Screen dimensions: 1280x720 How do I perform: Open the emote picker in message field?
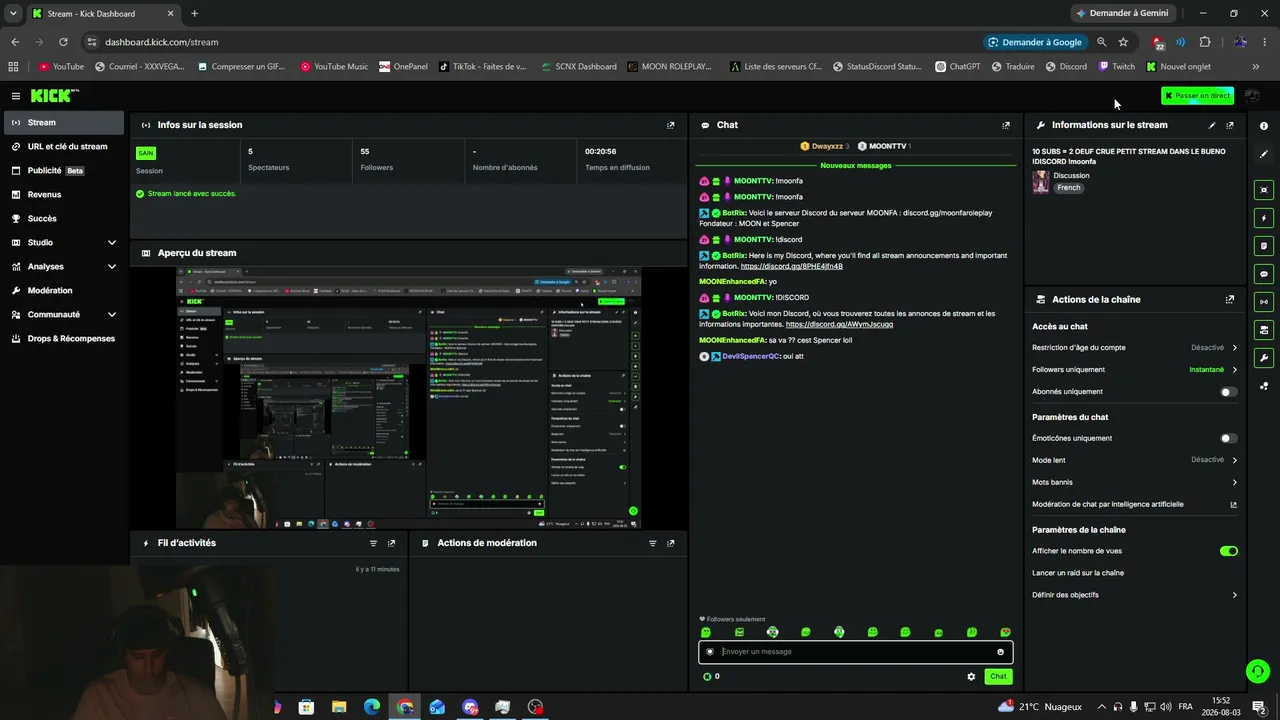coord(1000,652)
